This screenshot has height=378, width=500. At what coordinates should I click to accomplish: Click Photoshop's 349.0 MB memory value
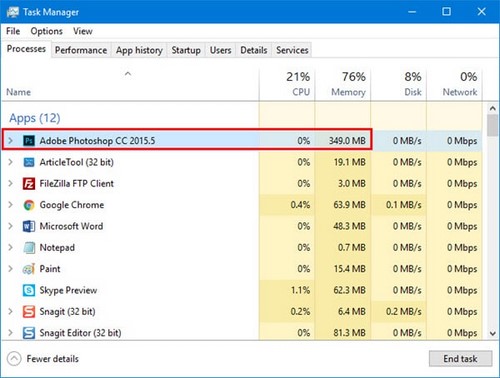tap(347, 141)
